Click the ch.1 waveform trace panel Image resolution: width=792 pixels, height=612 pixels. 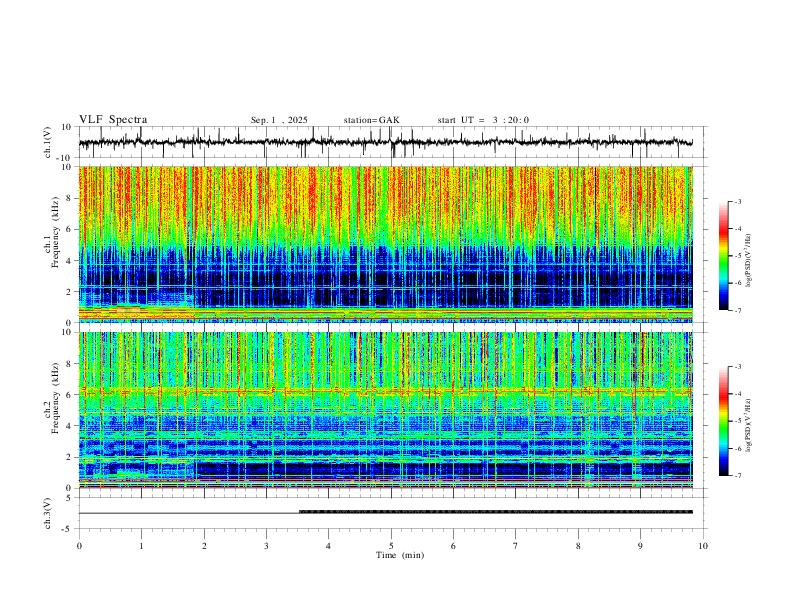393,142
